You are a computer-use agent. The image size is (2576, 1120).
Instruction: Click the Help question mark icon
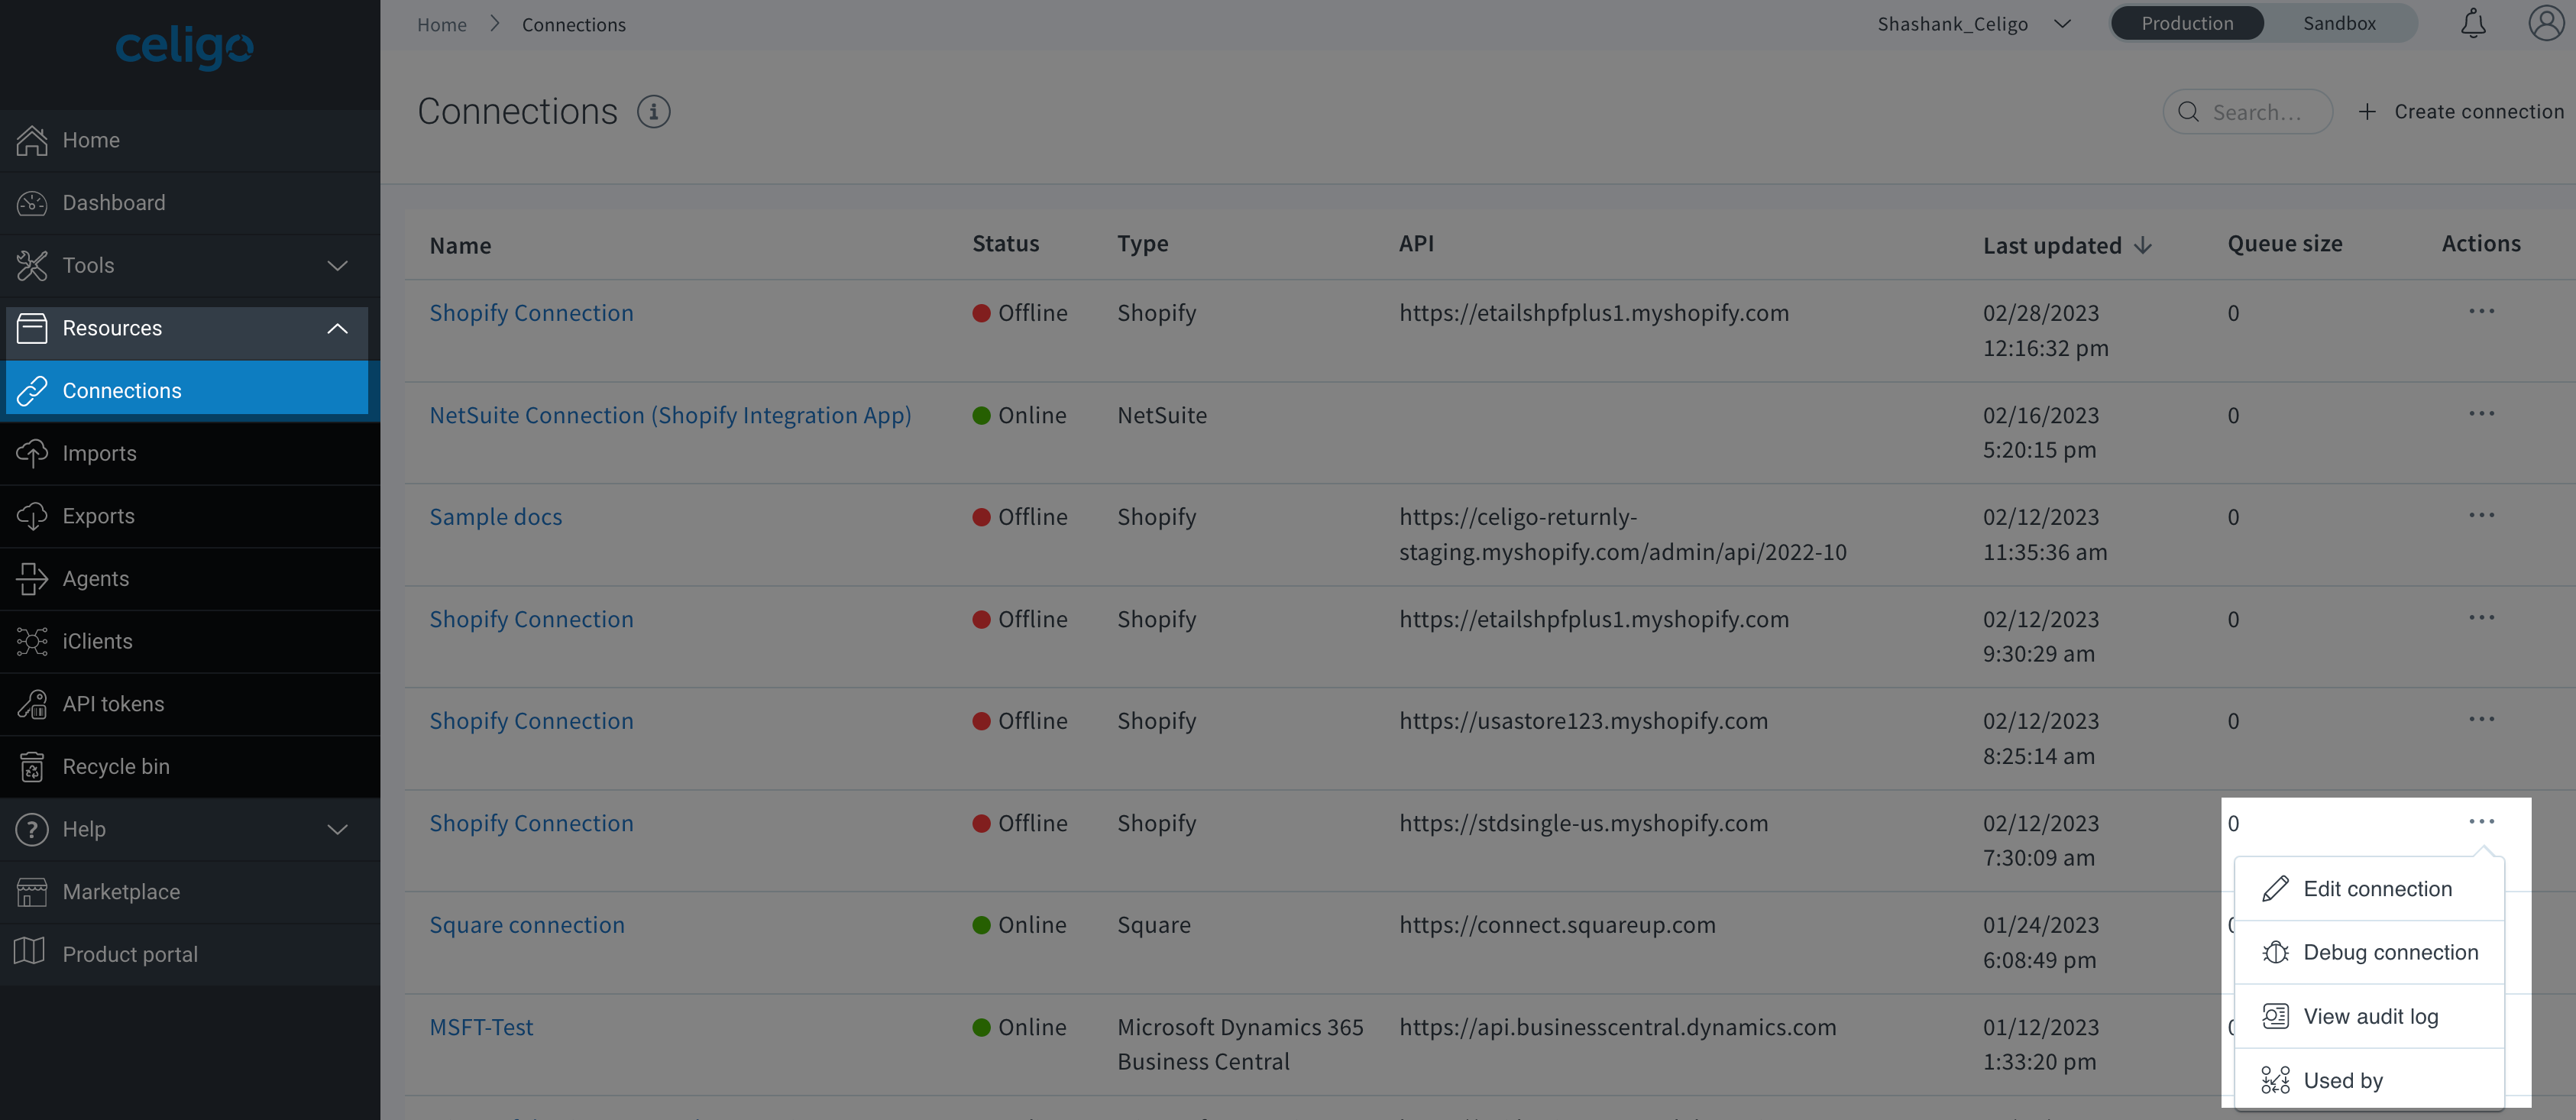coord(32,829)
